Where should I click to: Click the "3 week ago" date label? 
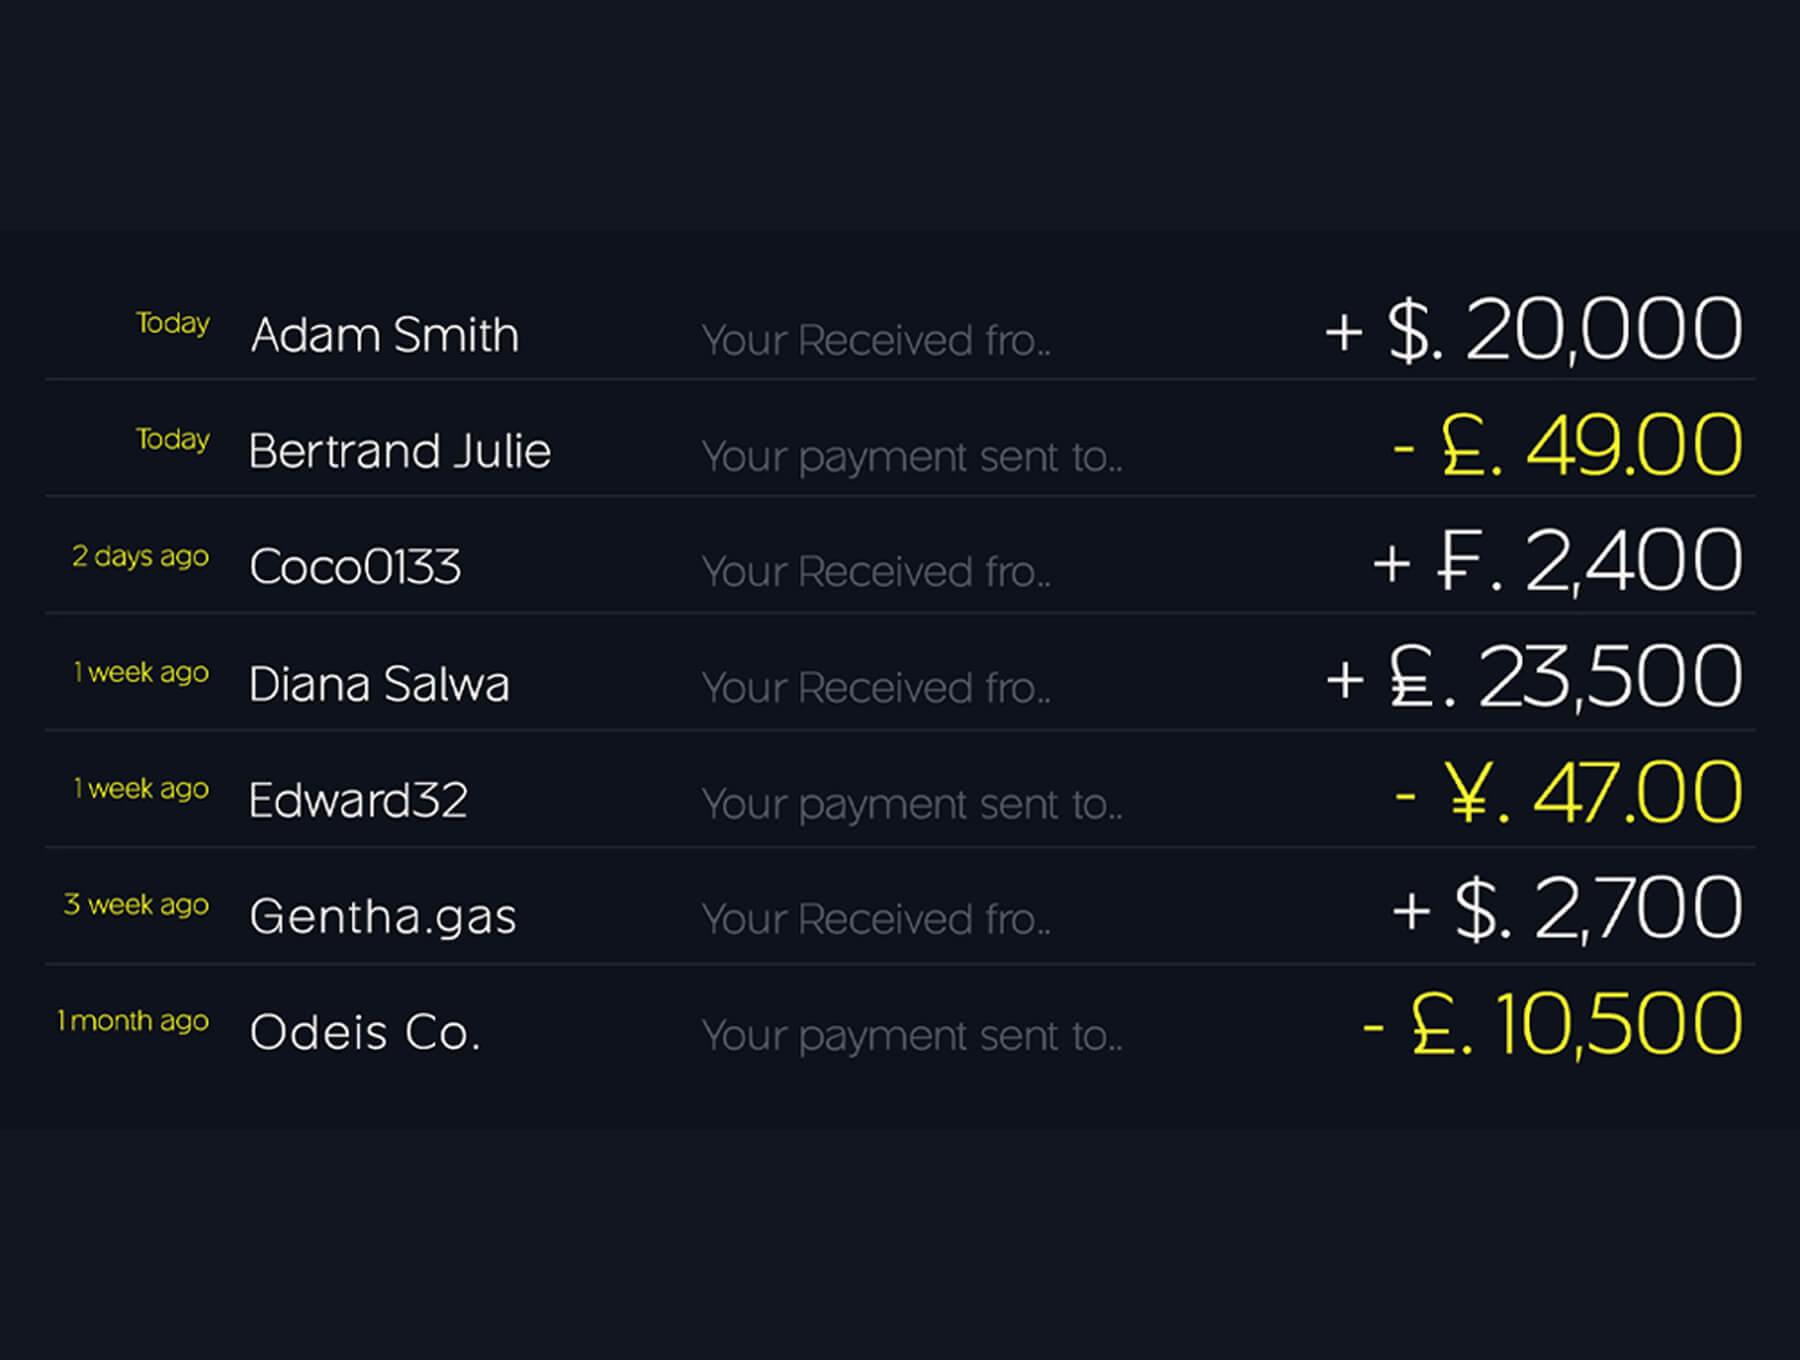pyautogui.click(x=136, y=905)
